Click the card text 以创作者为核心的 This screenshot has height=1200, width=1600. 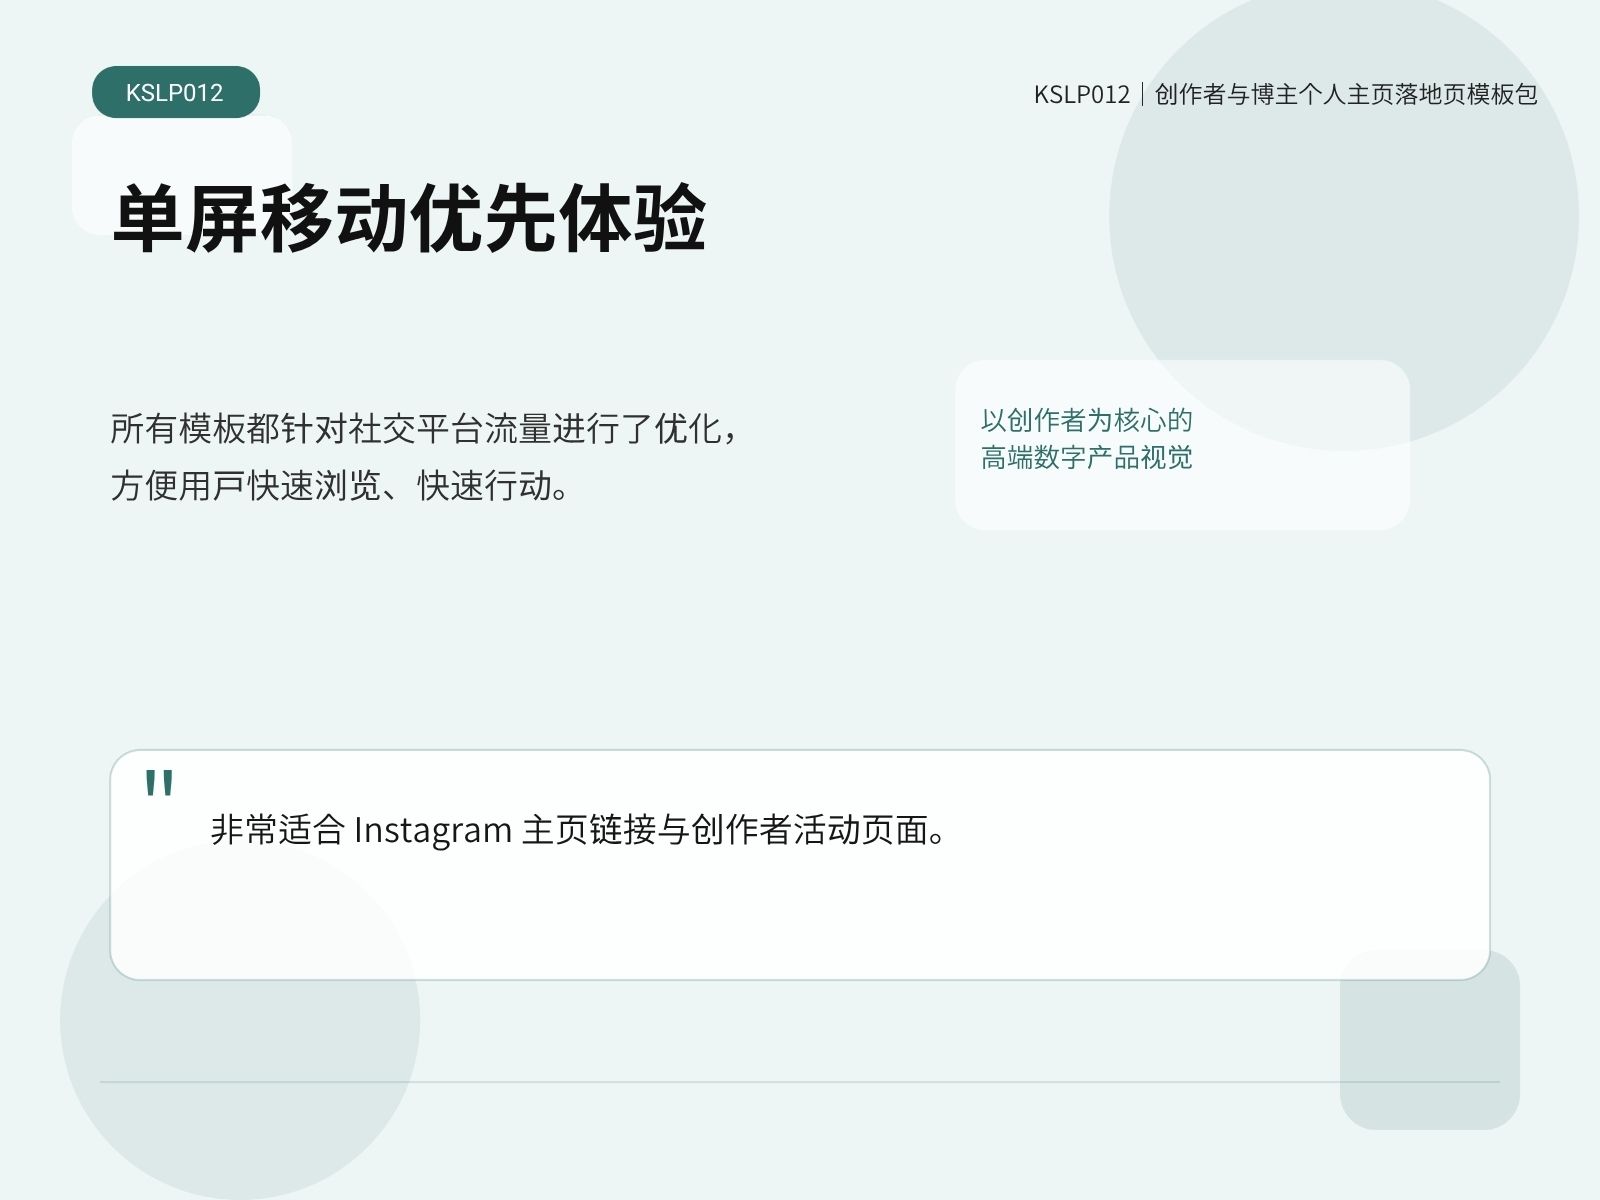pyautogui.click(x=1087, y=419)
